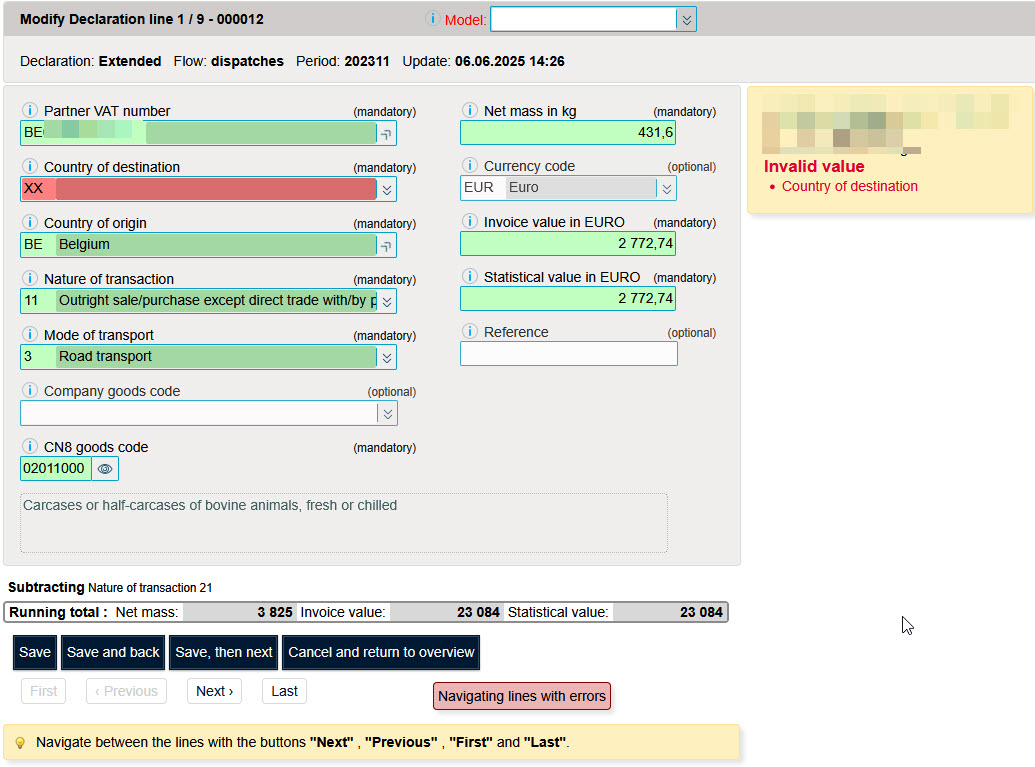Image resolution: width=1035 pixels, height=767 pixels.
Task: Click info icon for Country of destination
Action: click(x=29, y=167)
